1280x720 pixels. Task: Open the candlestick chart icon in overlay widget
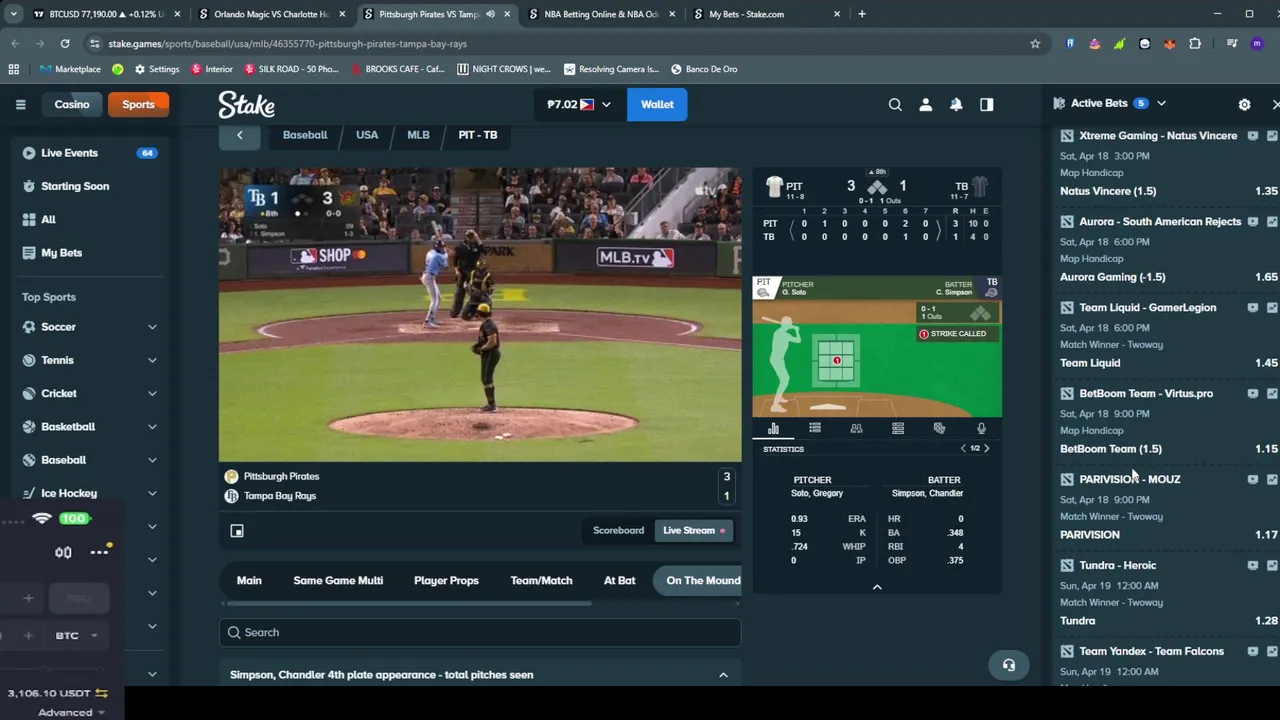click(63, 552)
